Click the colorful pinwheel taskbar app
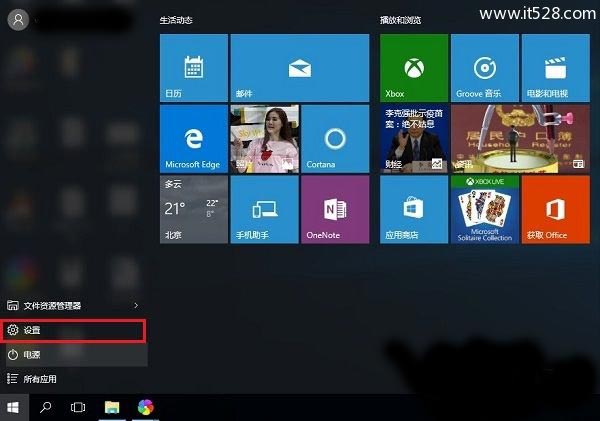This screenshot has height=421, width=600. (145, 408)
